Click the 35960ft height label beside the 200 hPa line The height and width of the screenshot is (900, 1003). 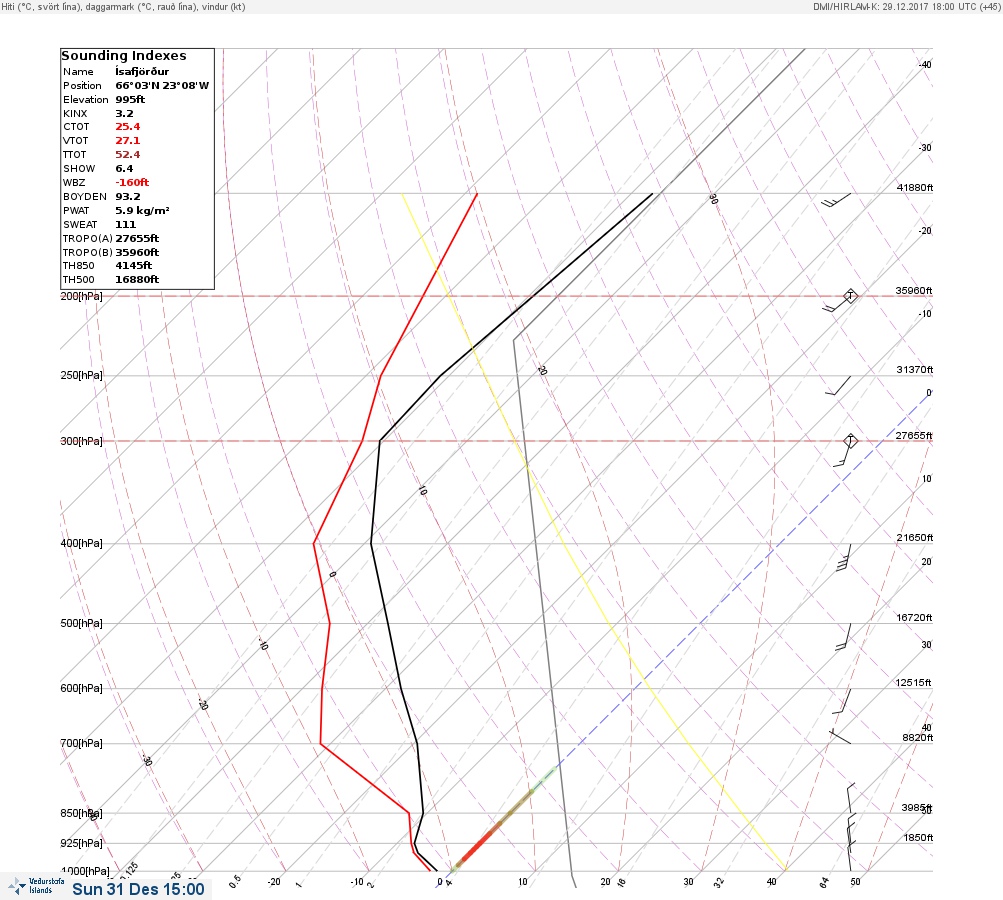tap(914, 290)
